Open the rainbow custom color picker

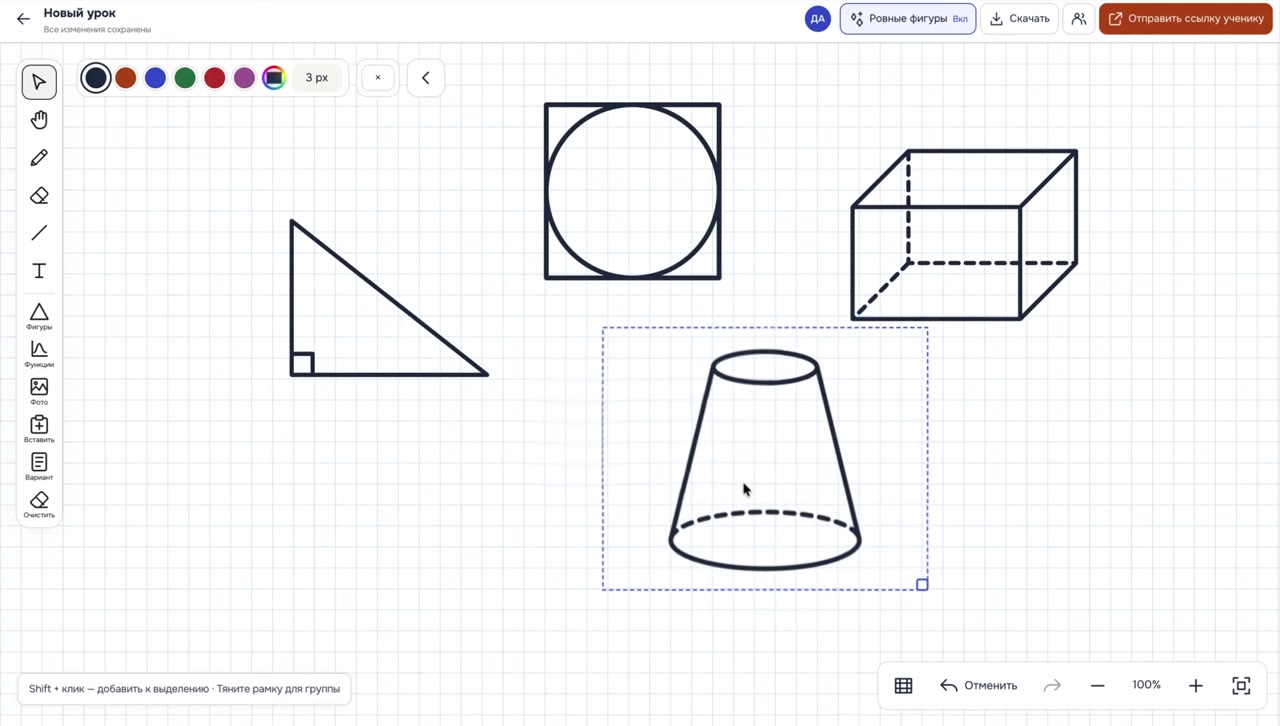(x=274, y=78)
